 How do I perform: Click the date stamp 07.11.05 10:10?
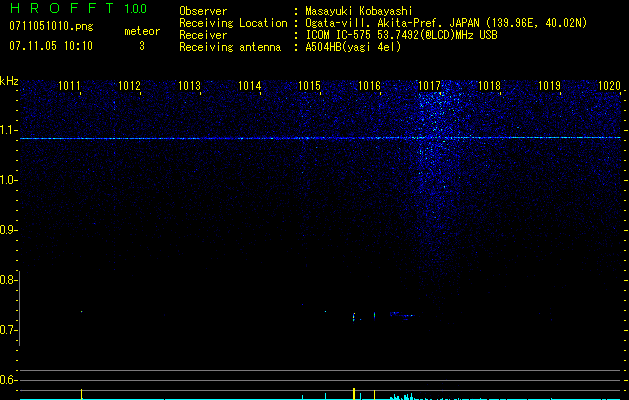click(x=51, y=46)
